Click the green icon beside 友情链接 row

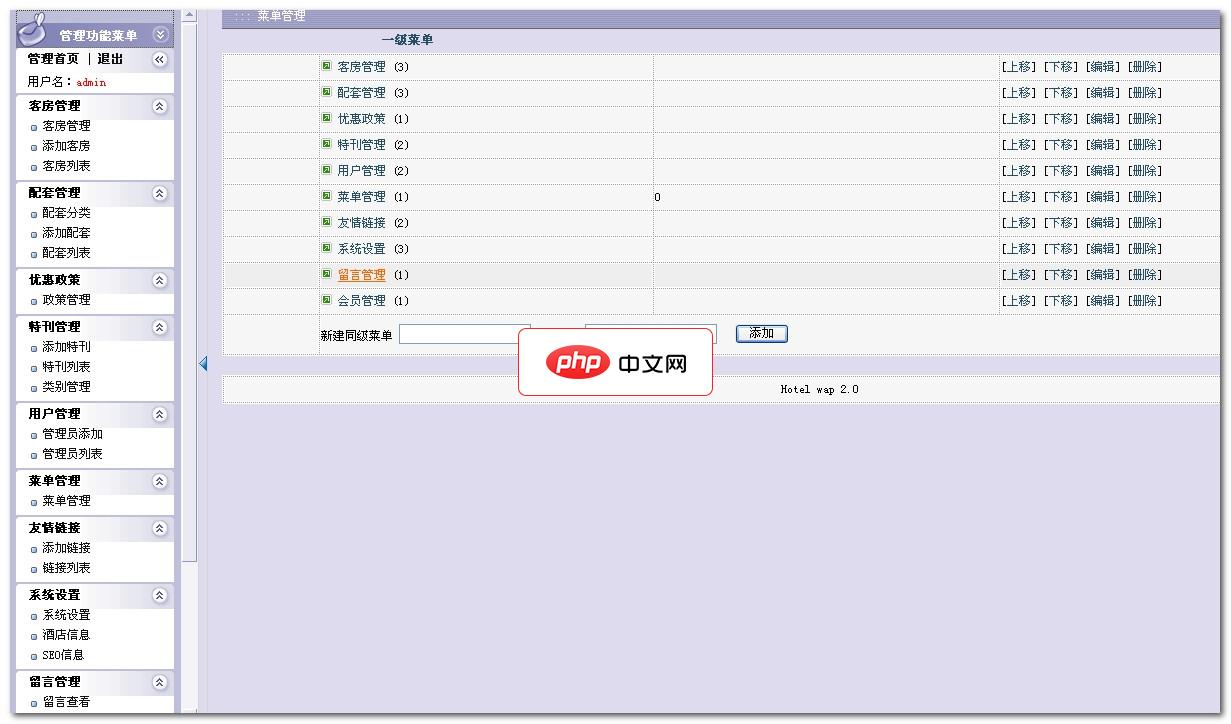326,222
